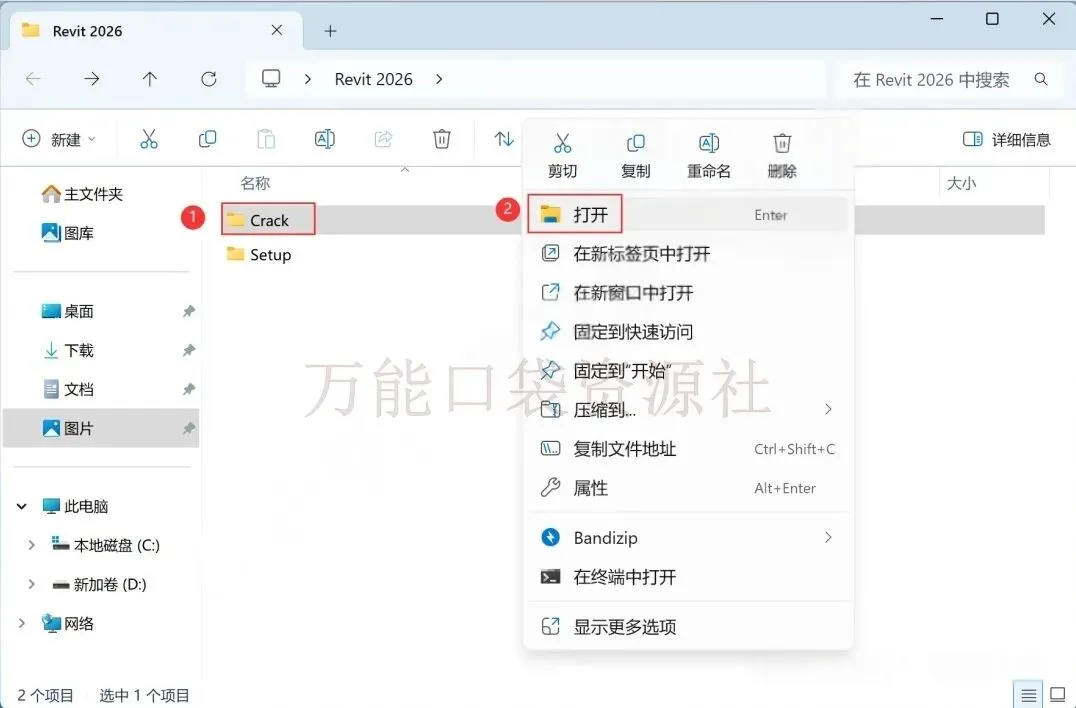The height and width of the screenshot is (708, 1076).
Task: Choose 在终端中打开
Action: tap(688, 577)
